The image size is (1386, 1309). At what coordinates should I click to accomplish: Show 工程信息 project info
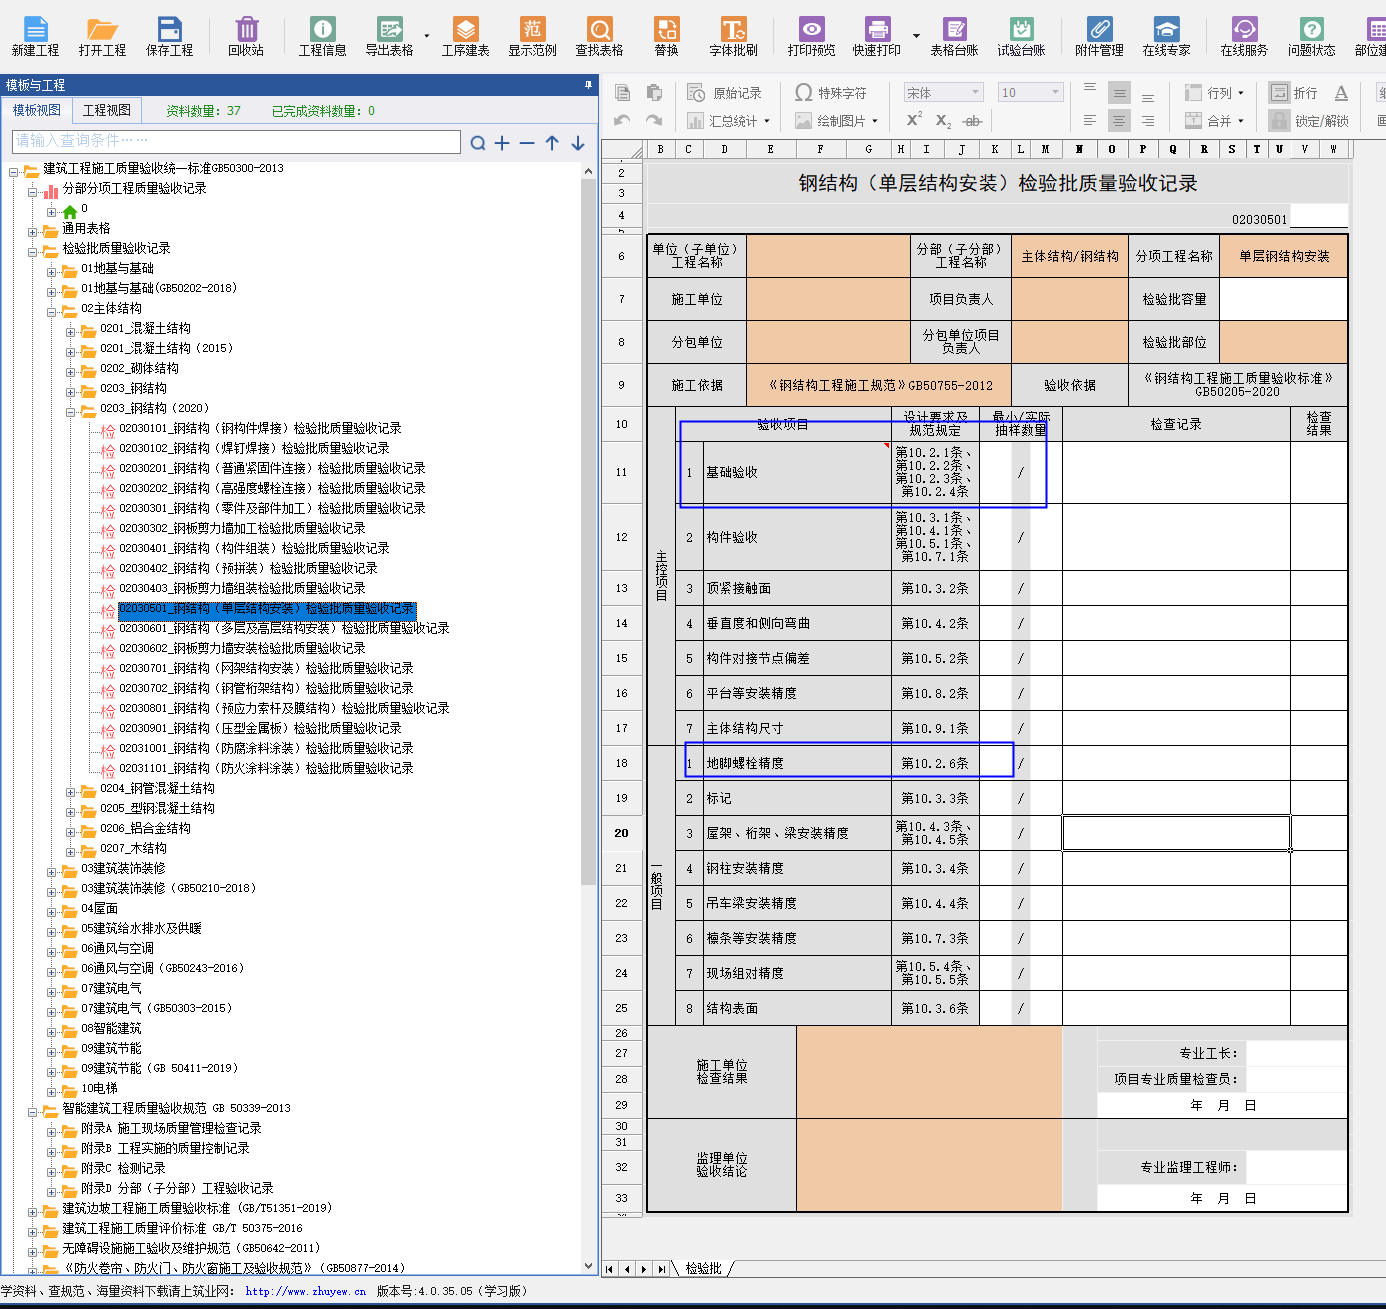(x=322, y=36)
